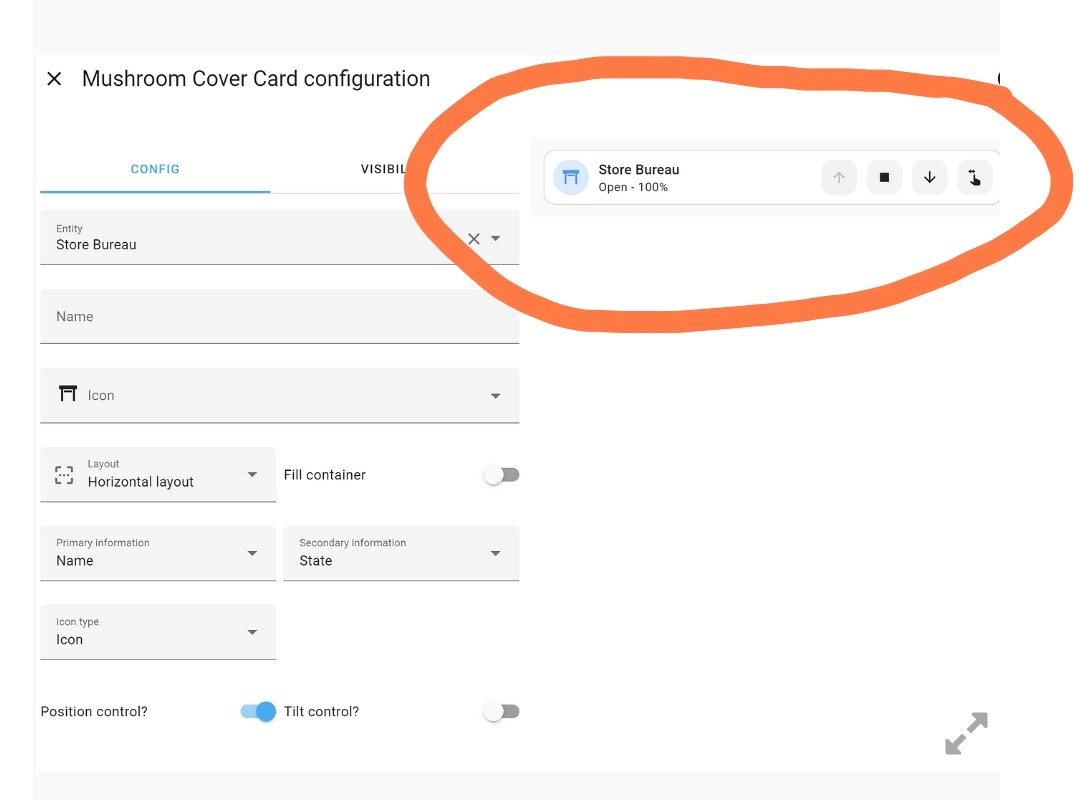
Task: Click the Store Bureau cover icon in preview
Action: point(571,178)
